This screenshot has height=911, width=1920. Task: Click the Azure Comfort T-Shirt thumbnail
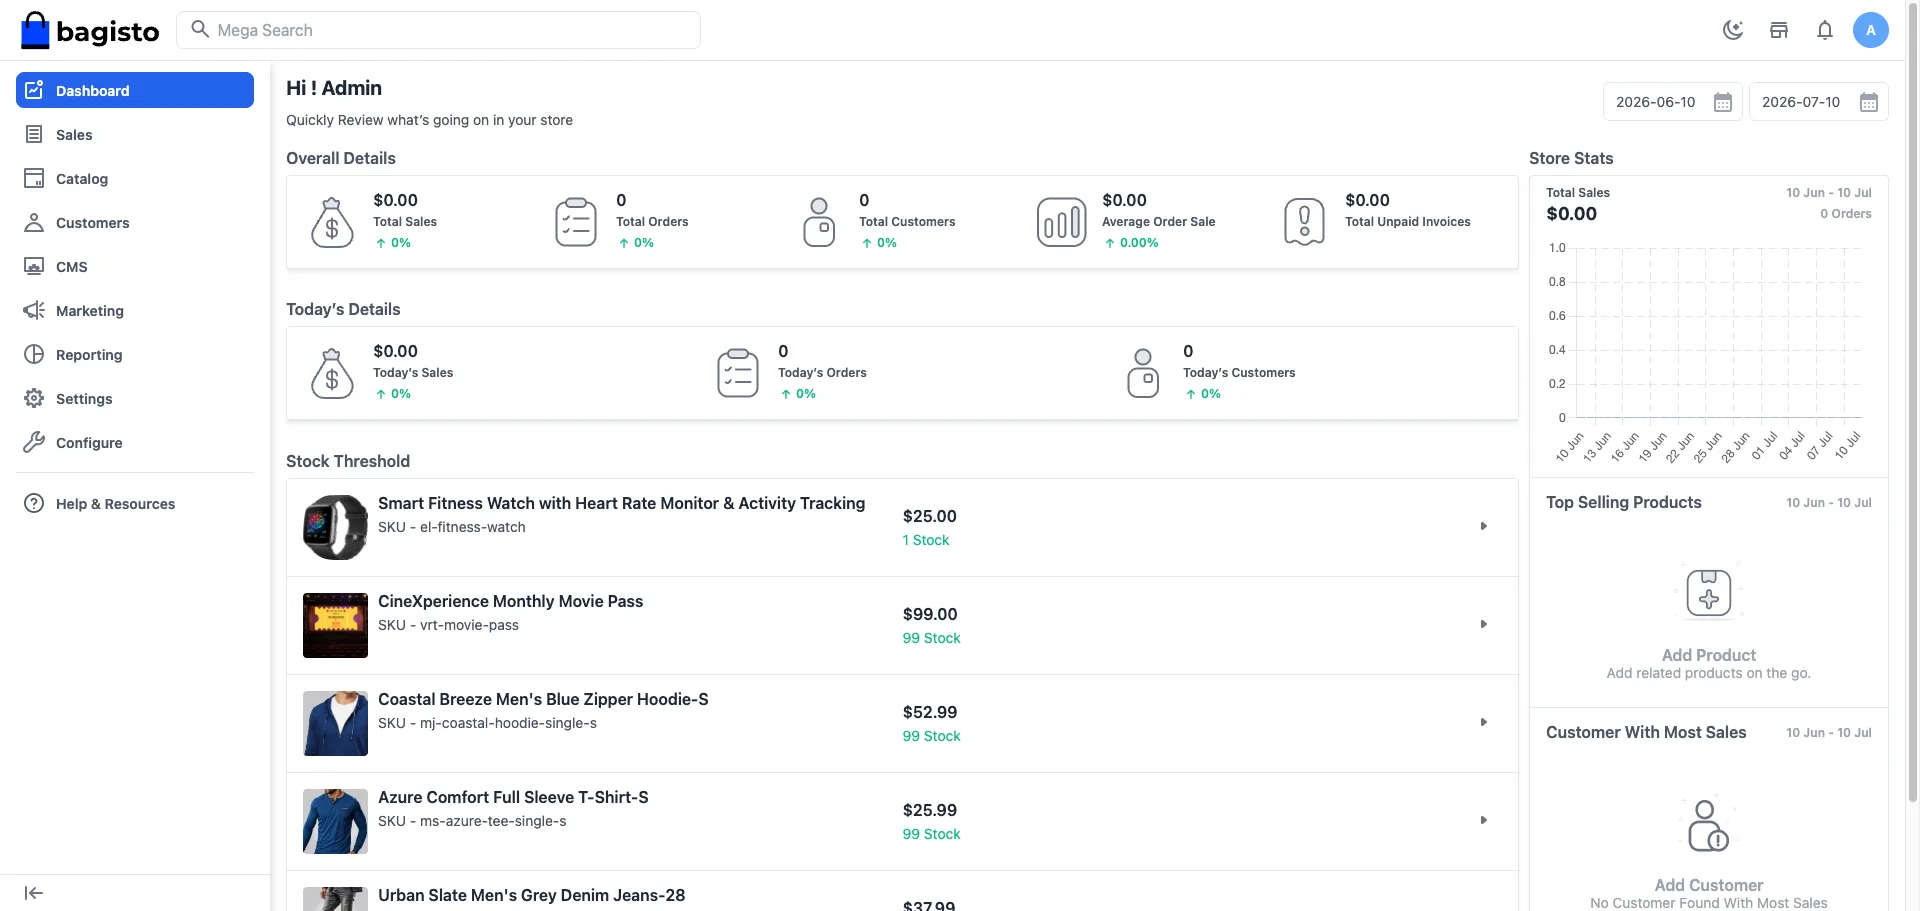[335, 821]
